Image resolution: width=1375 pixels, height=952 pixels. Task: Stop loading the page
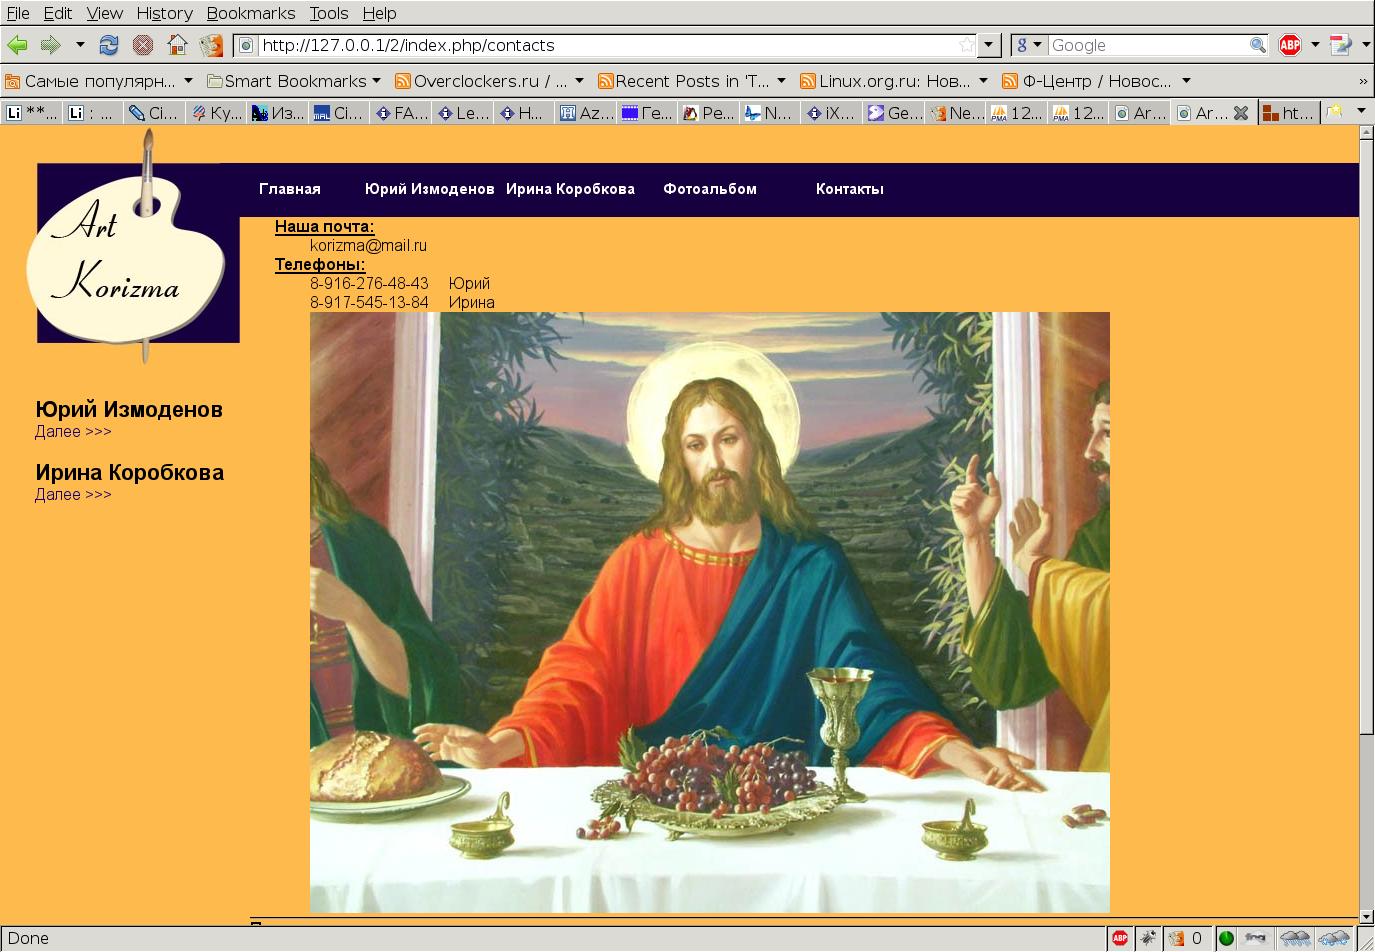tap(143, 45)
